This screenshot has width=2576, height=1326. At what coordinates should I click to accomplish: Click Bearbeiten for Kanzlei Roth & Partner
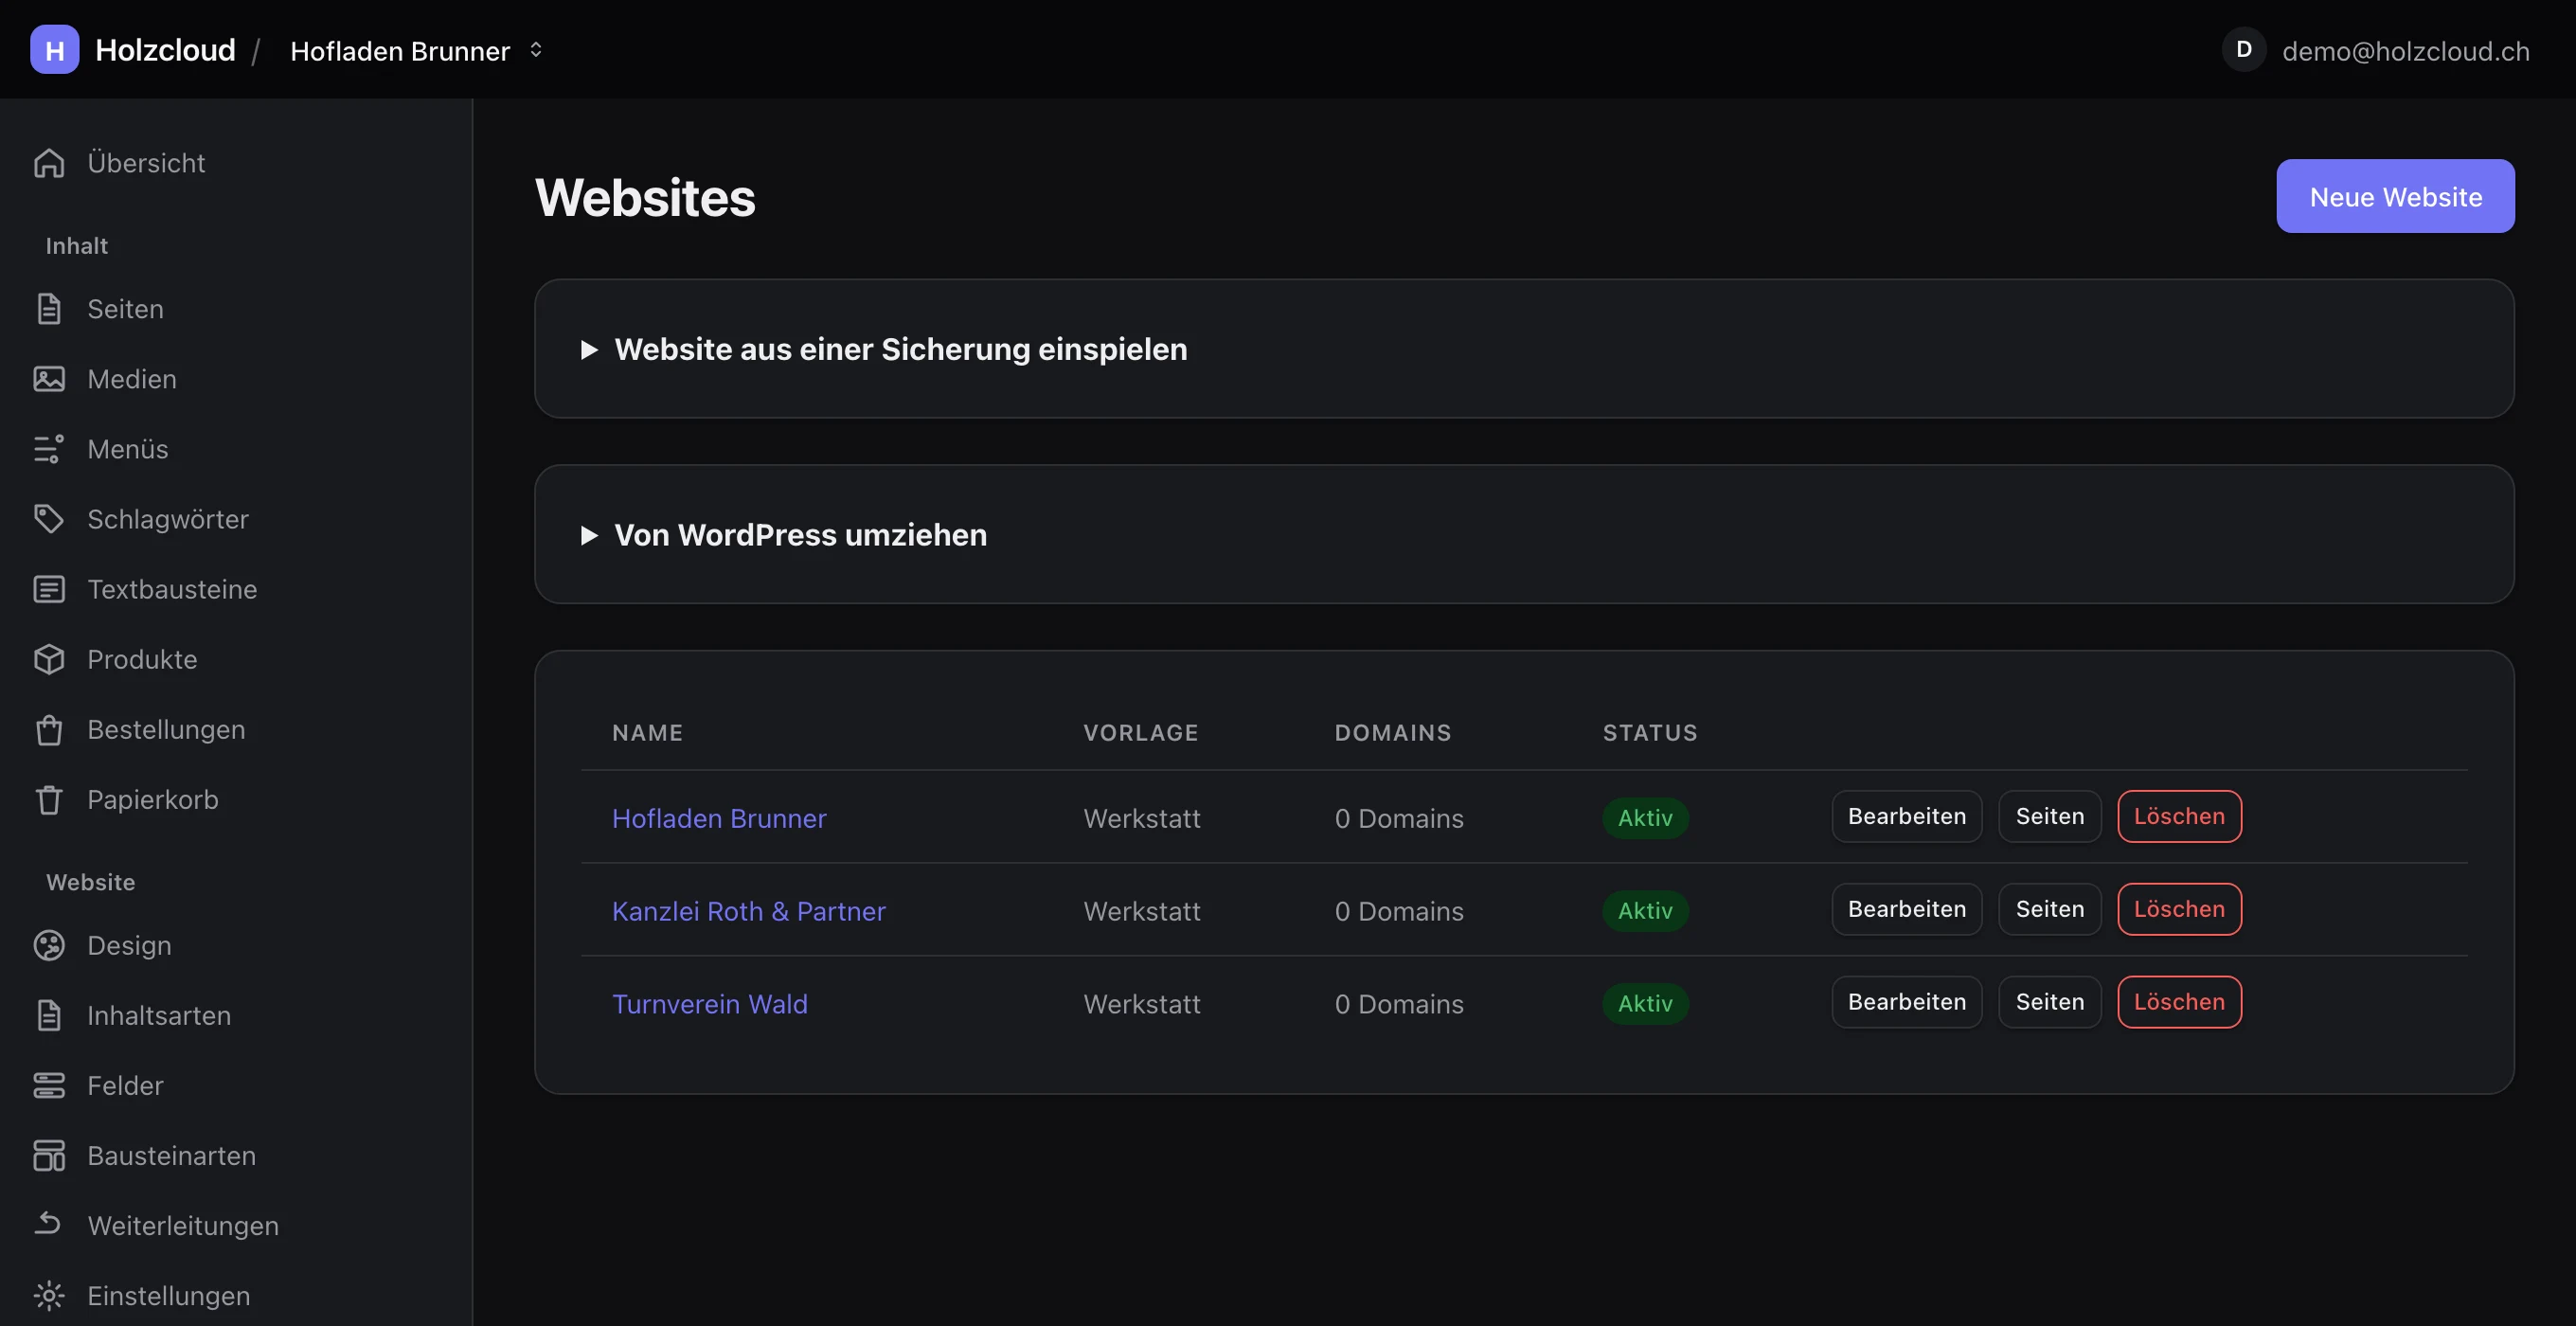point(1906,909)
